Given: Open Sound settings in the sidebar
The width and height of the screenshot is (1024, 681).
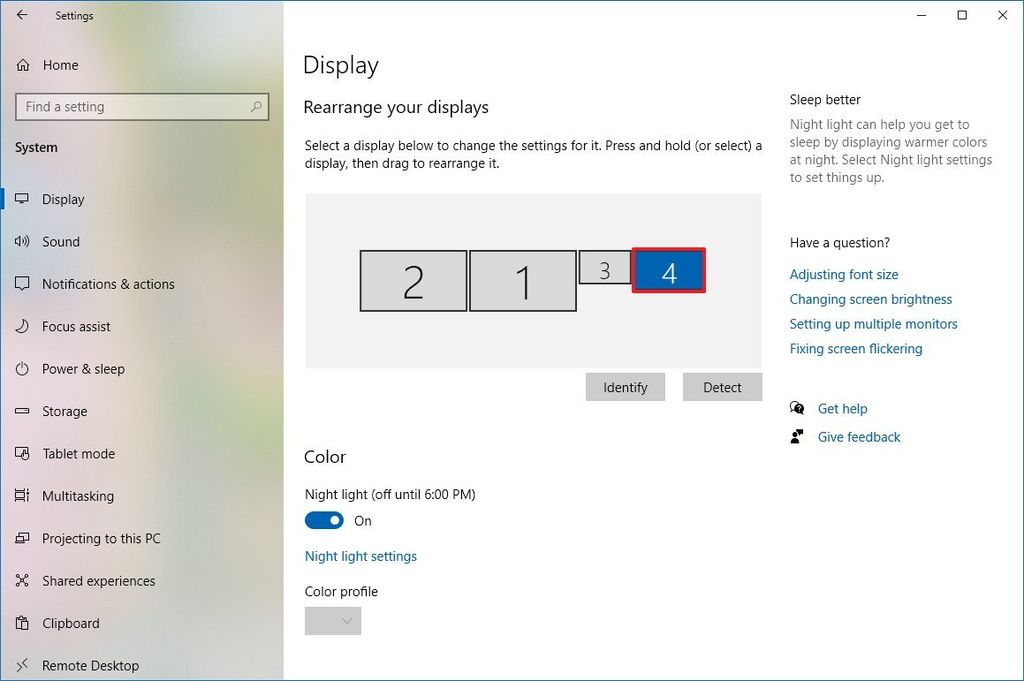Looking at the screenshot, I should point(60,241).
